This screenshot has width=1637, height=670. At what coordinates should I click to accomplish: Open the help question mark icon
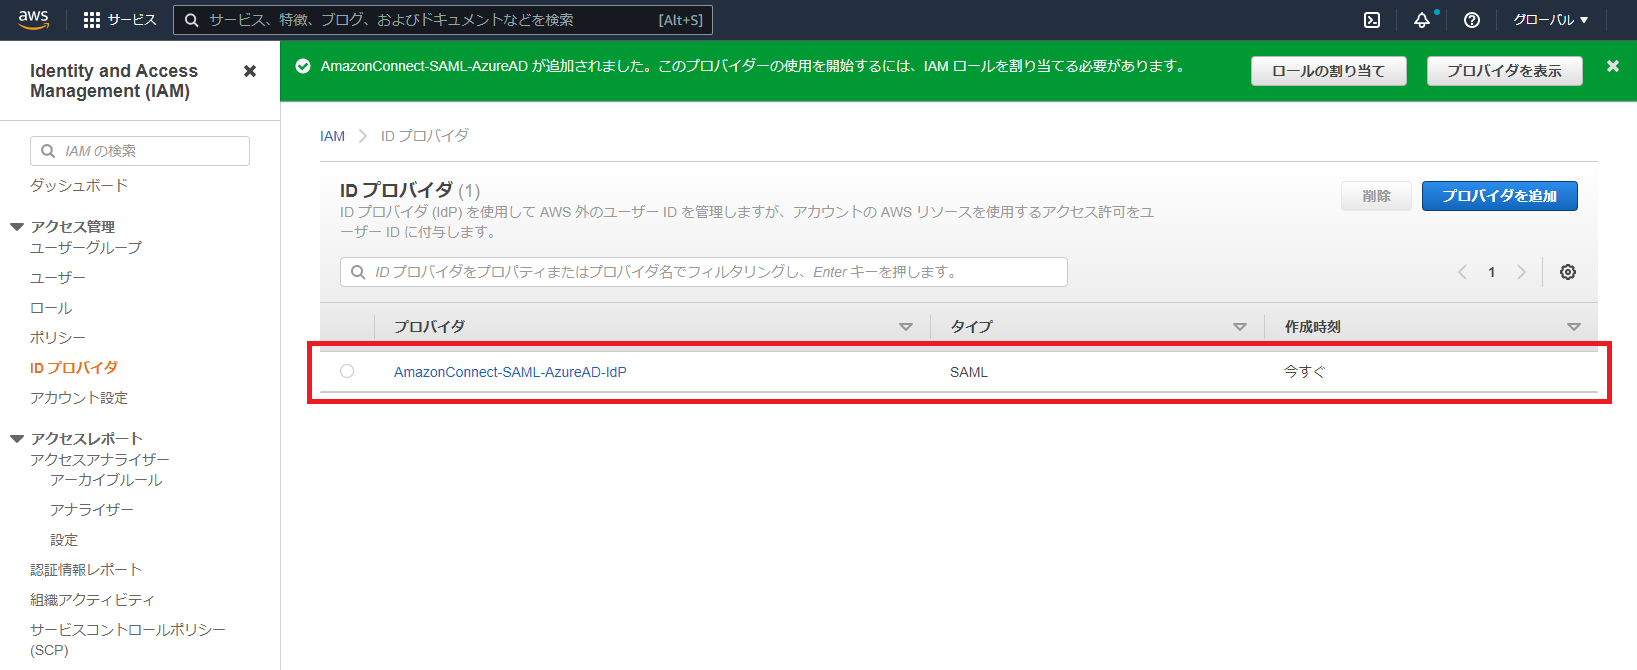[x=1472, y=20]
